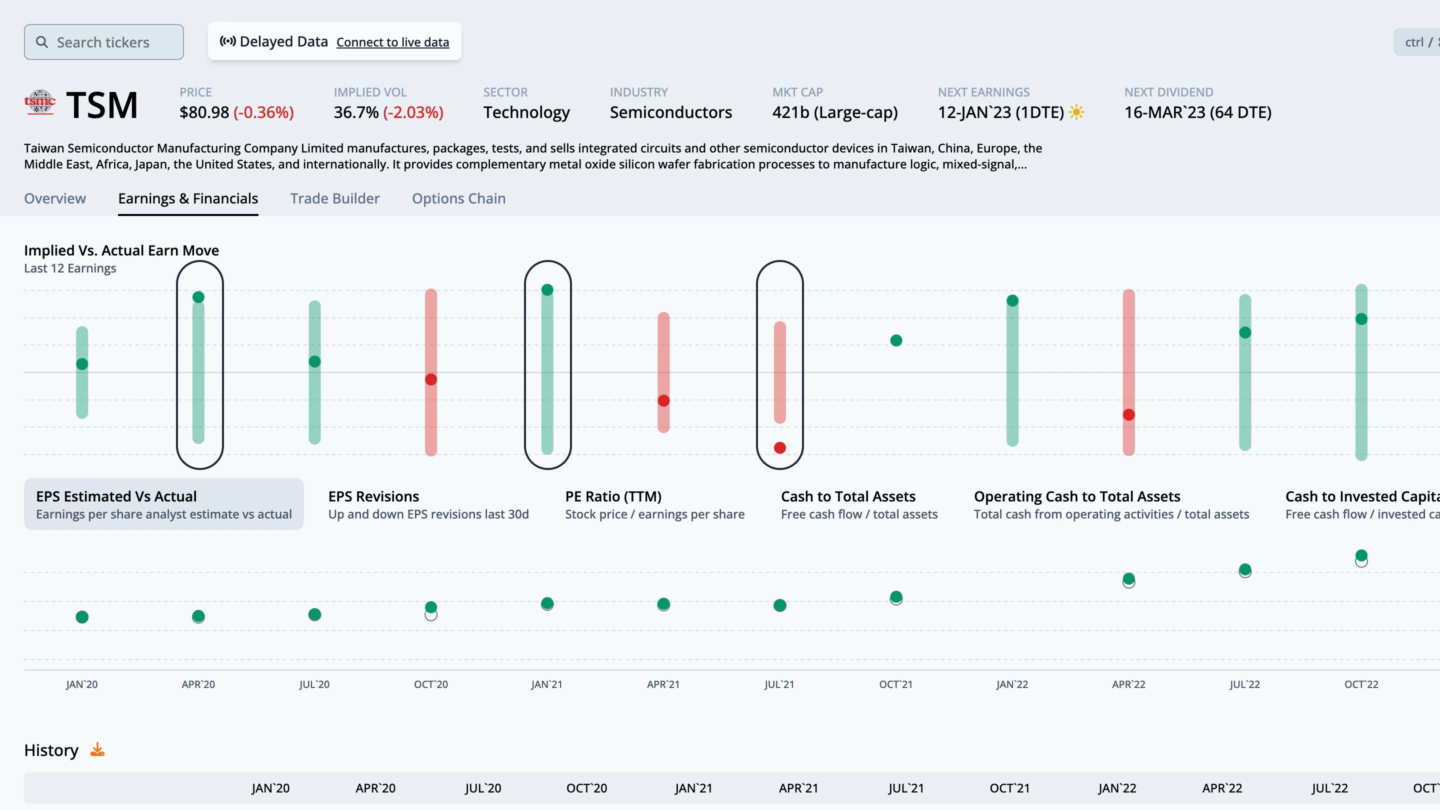Click the Connect to live data link
Screen dimensions: 1440x810
click(392, 42)
